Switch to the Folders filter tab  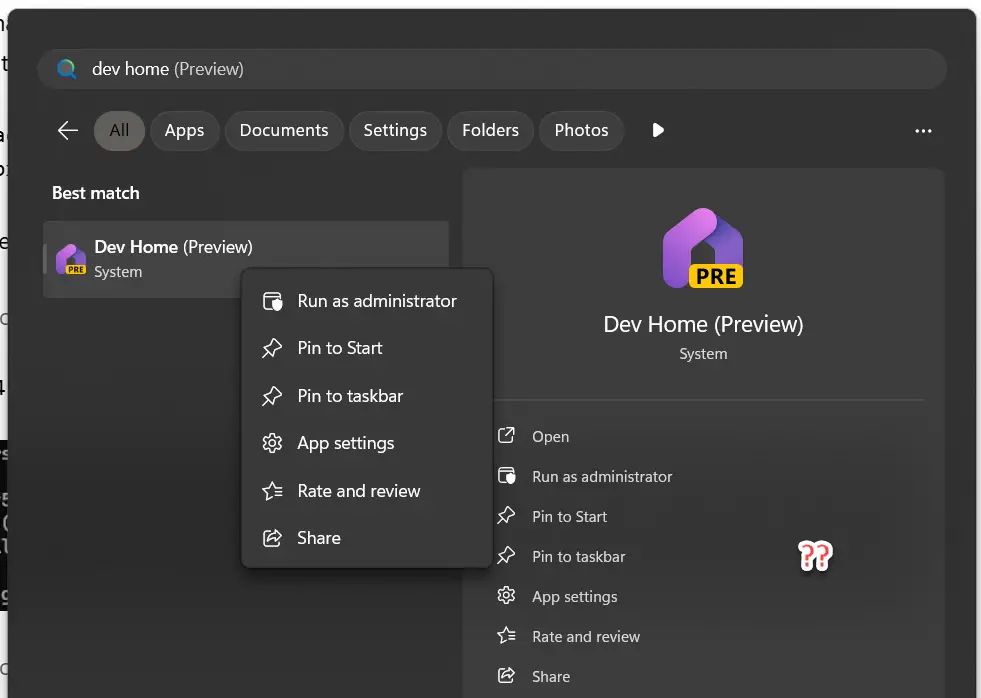(x=490, y=130)
